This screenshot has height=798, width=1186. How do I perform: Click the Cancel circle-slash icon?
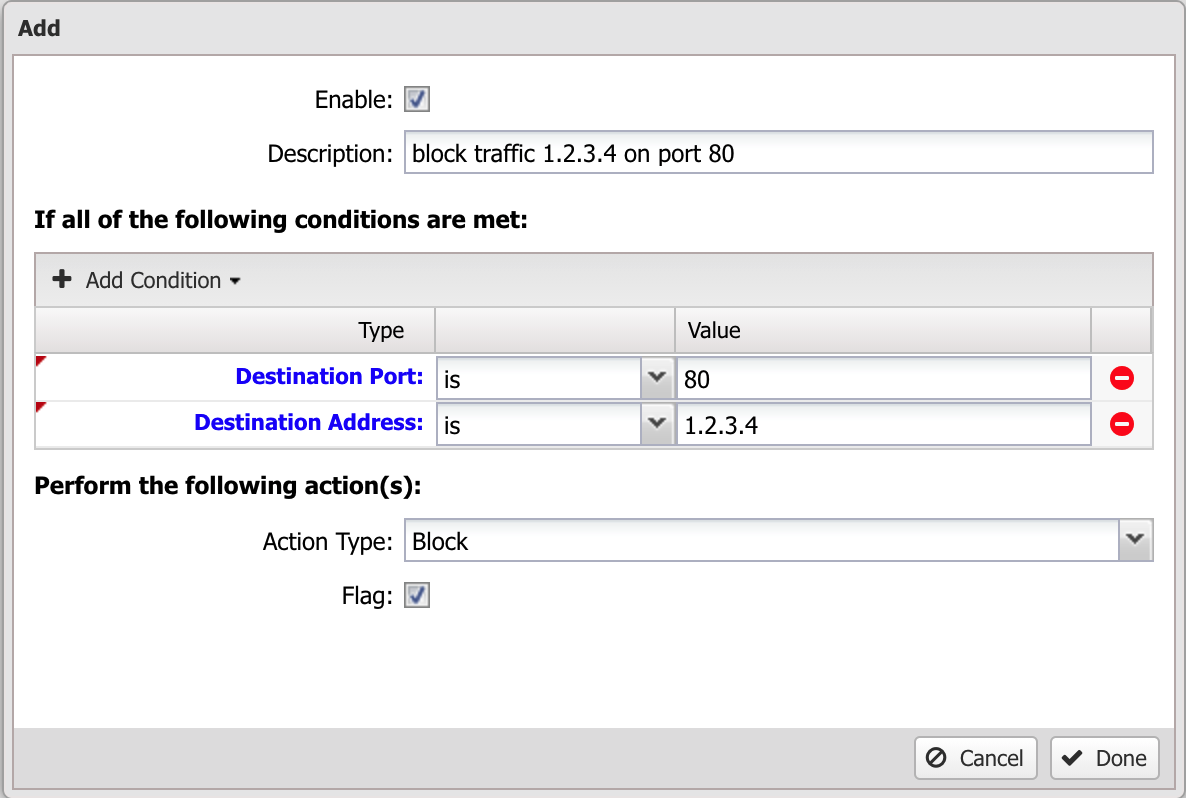coord(936,757)
